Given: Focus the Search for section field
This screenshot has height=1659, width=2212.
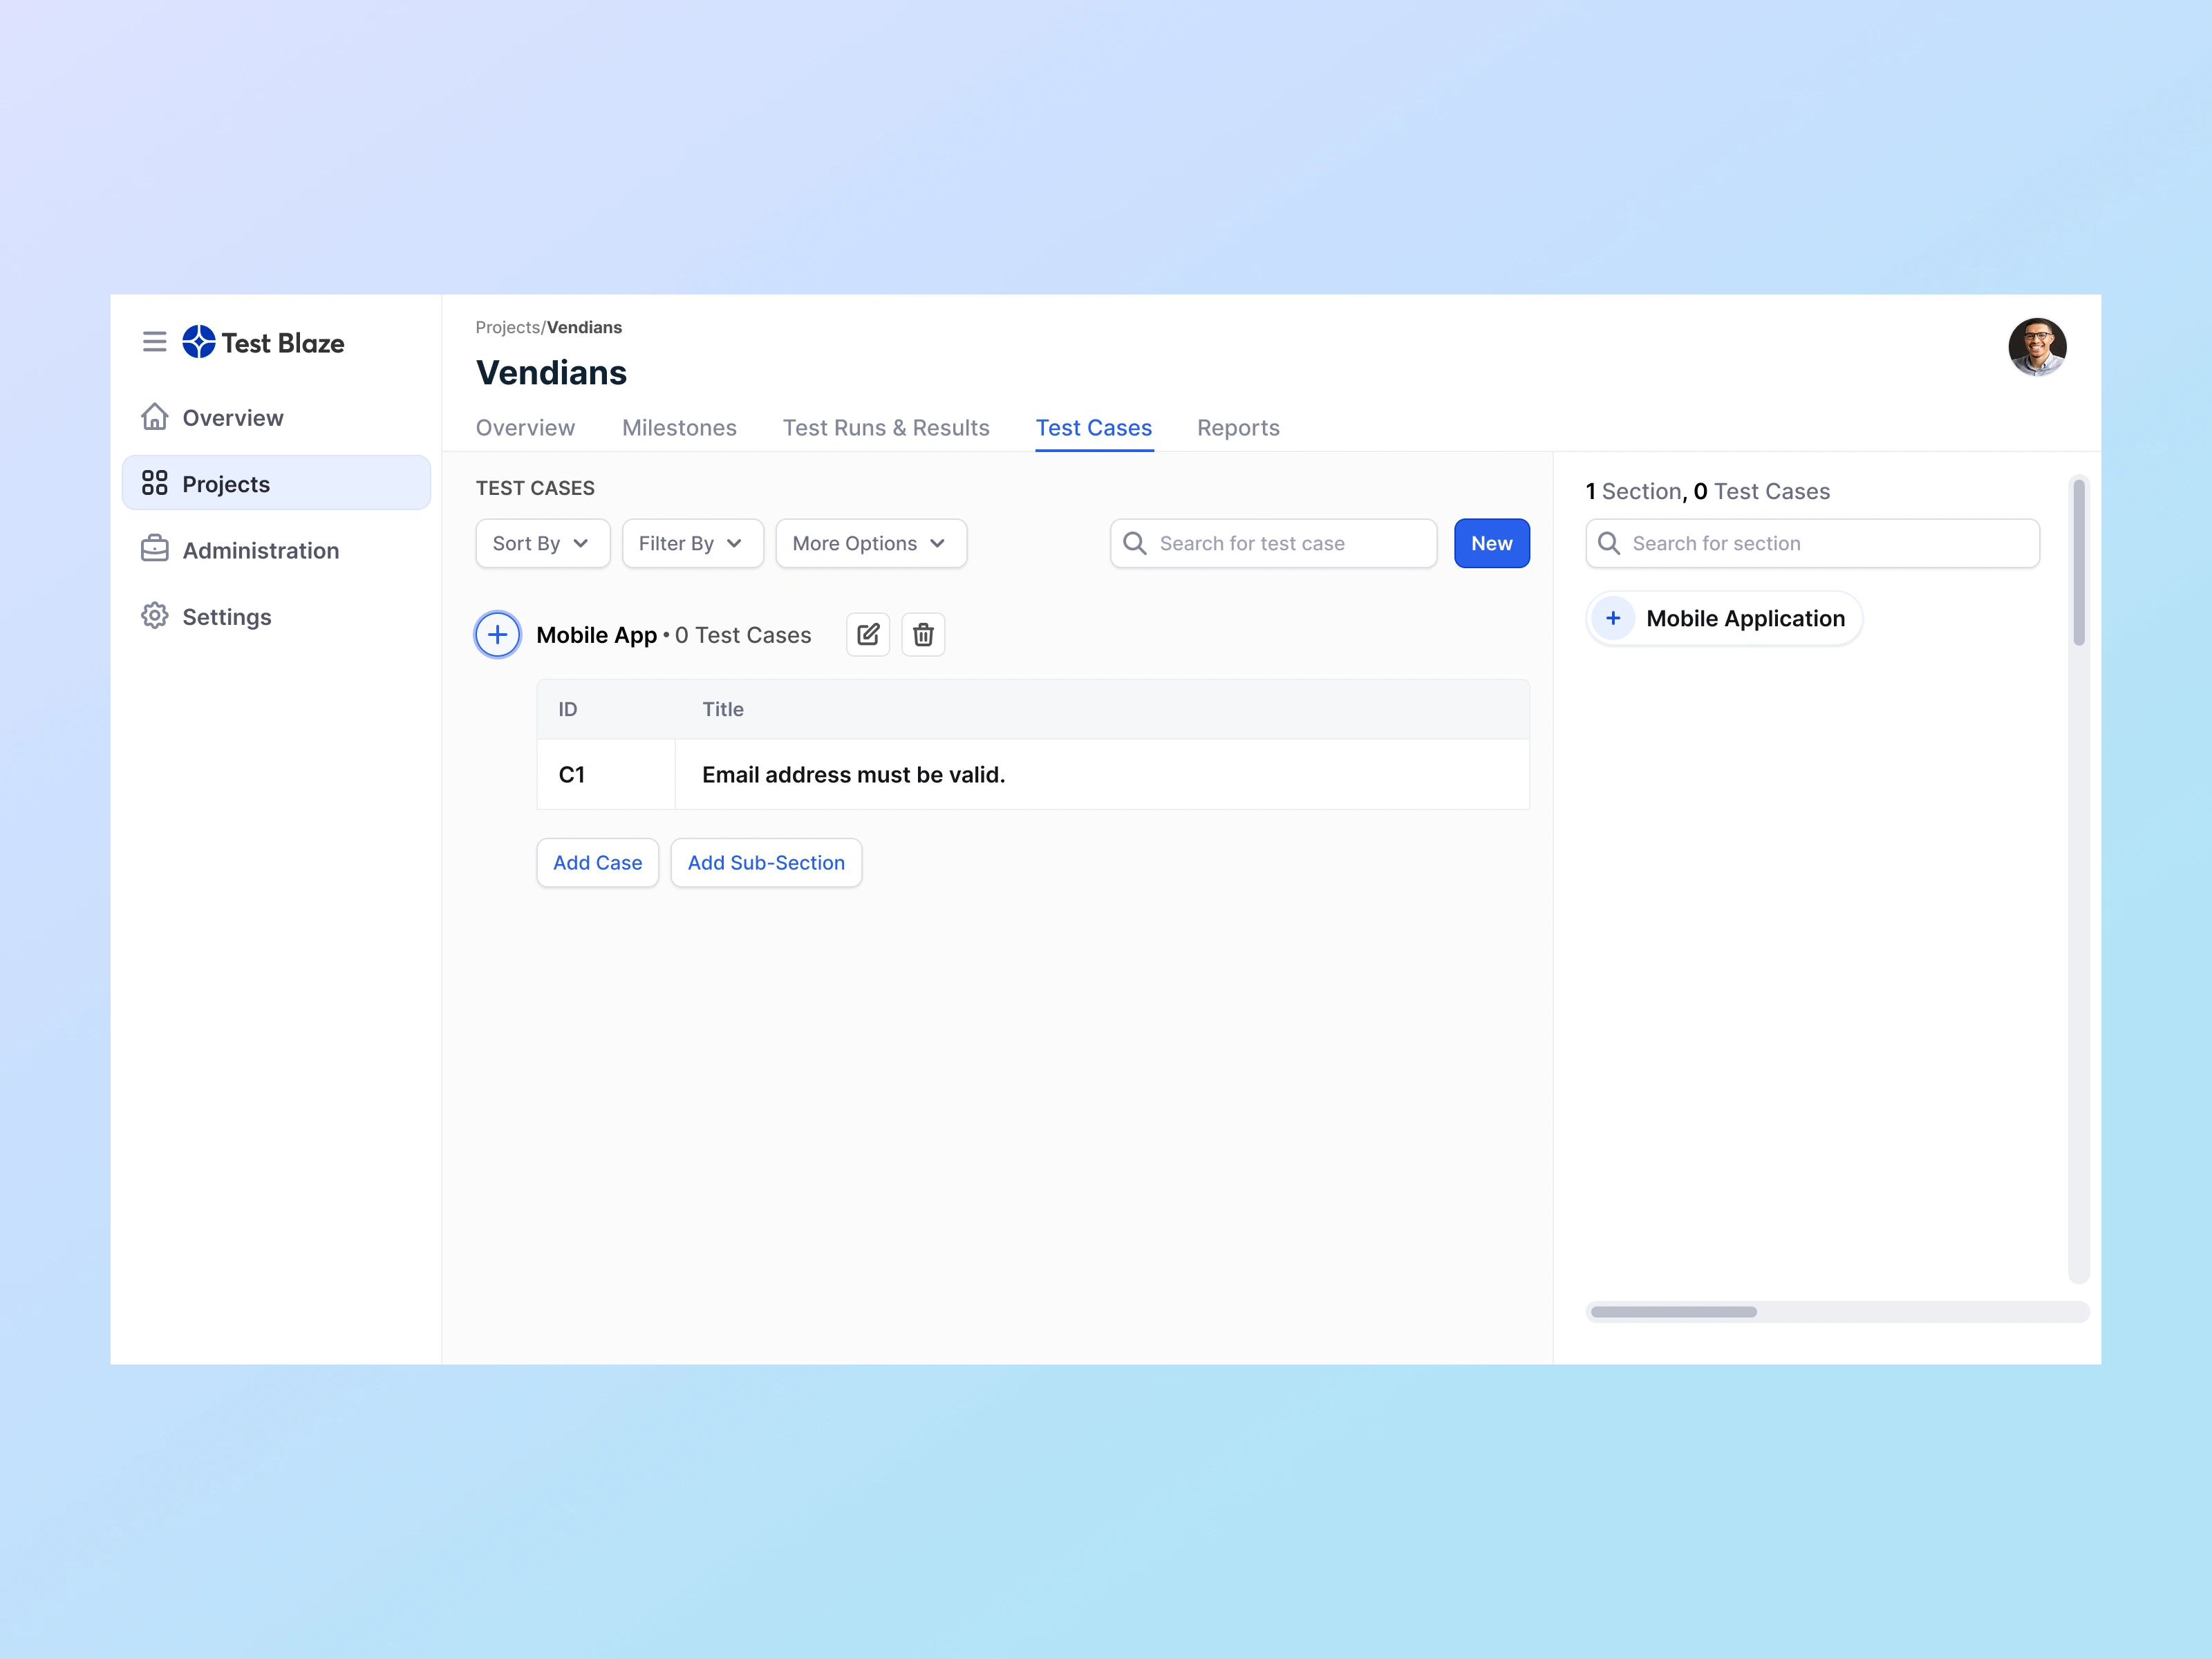Looking at the screenshot, I should click(x=1812, y=543).
